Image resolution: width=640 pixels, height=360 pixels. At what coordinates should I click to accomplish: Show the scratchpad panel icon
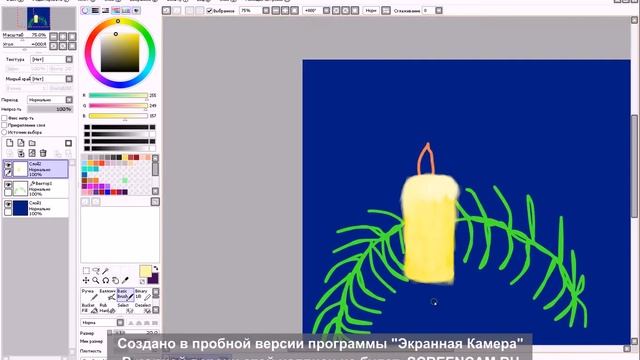click(136, 11)
